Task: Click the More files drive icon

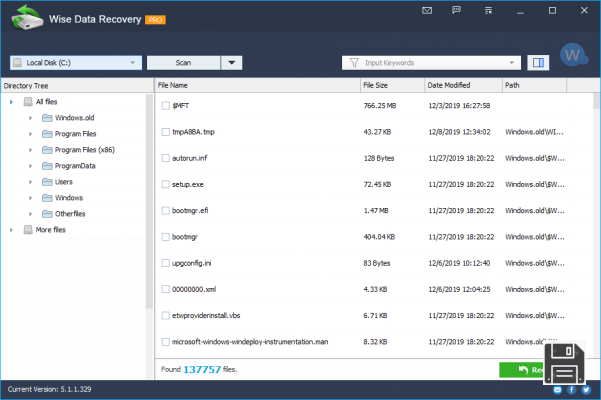Action: pyautogui.click(x=28, y=230)
